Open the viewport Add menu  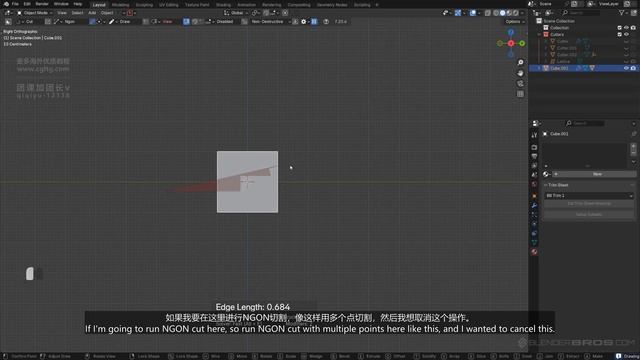(92, 13)
